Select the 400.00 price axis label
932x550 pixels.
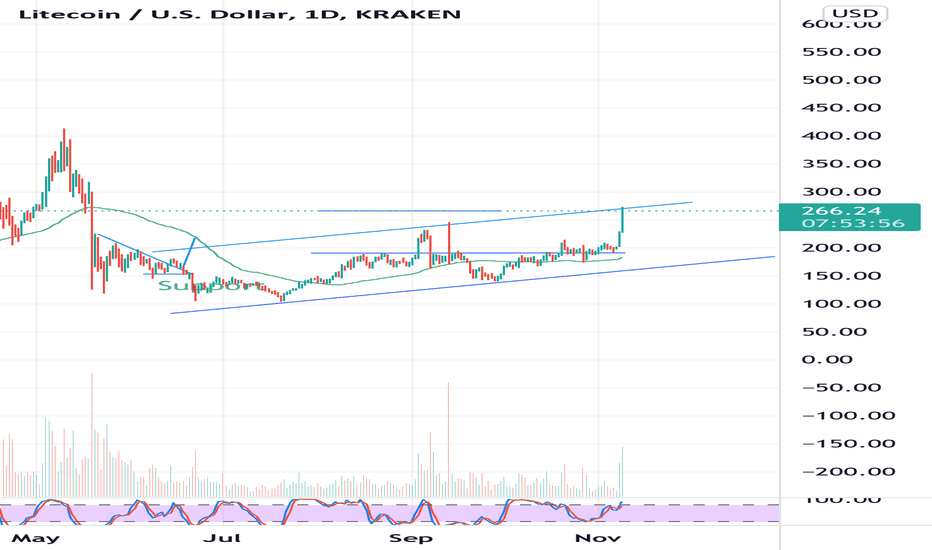coord(841,136)
